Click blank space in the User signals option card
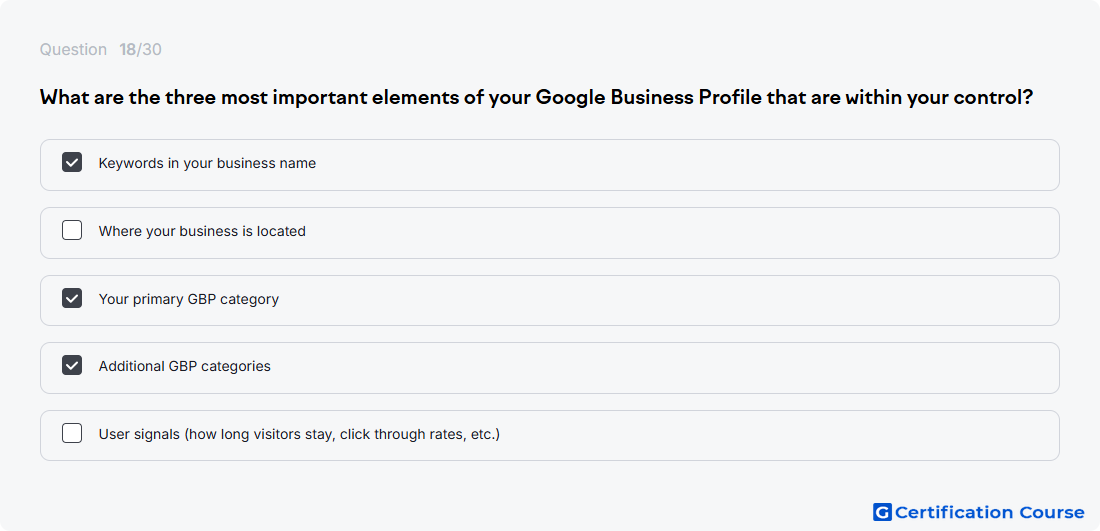1100x531 pixels. [772, 436]
